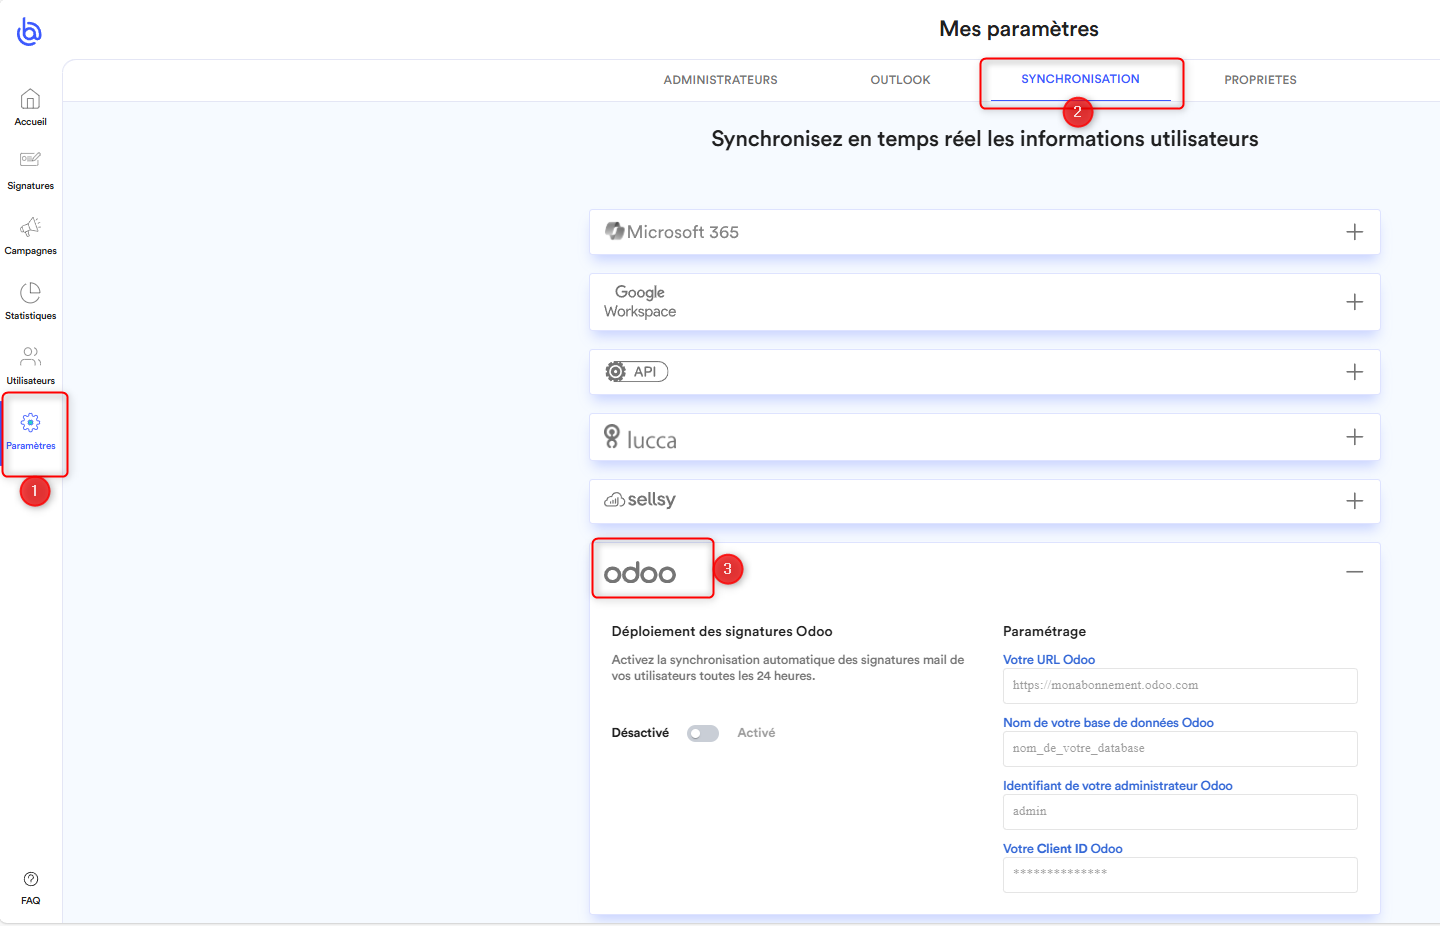Click the app logo at top left
Screen dimensions: 1440x926
pyautogui.click(x=29, y=32)
